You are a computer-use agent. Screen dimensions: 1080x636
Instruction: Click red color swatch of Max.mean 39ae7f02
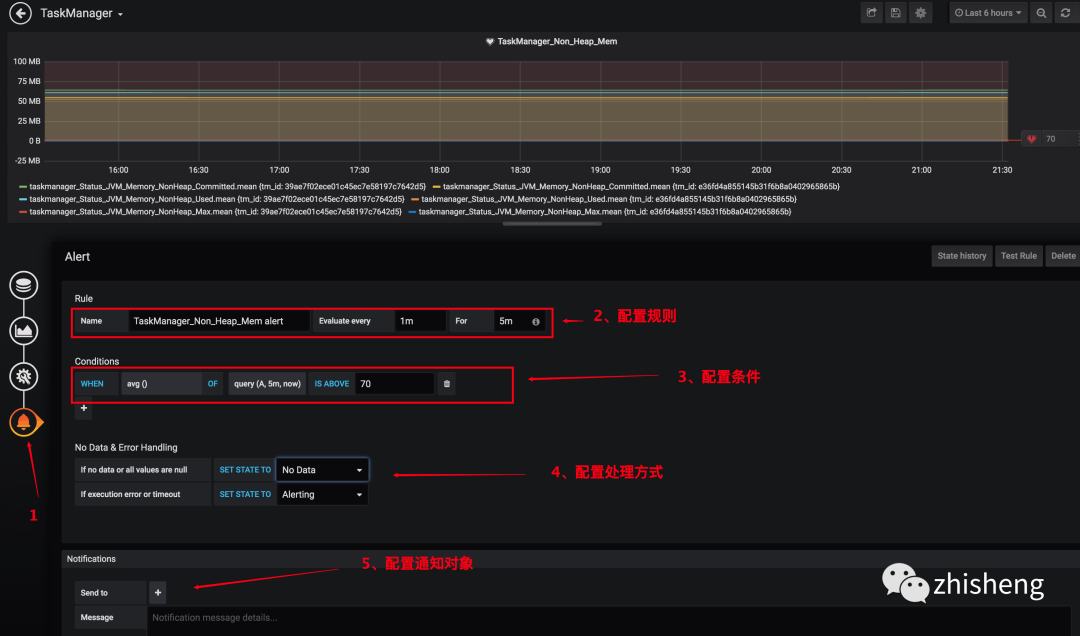tap(23, 212)
